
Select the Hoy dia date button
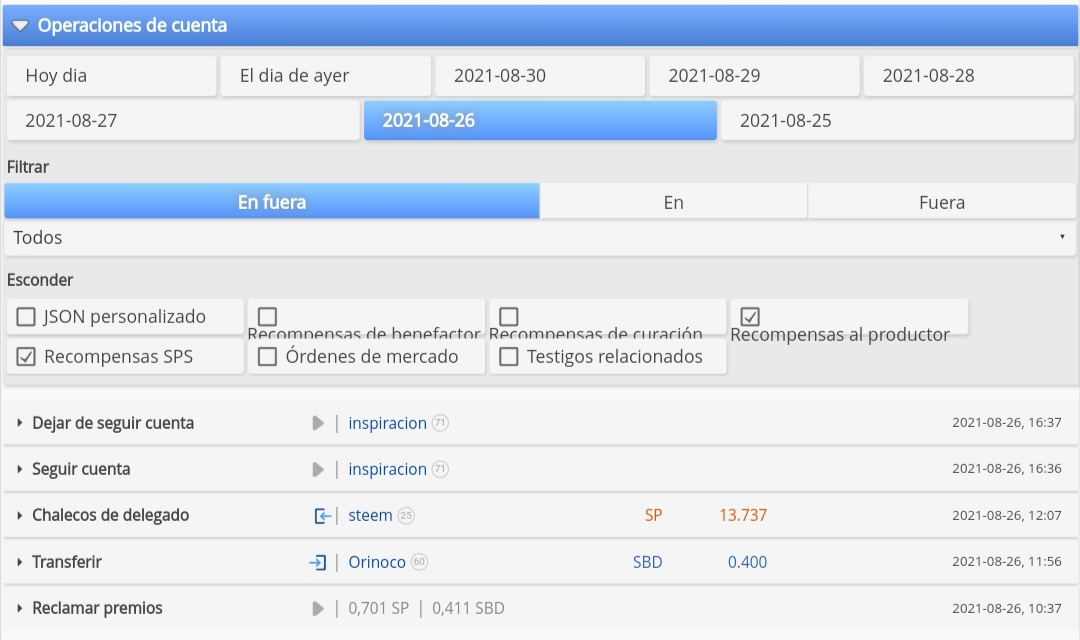tap(112, 76)
